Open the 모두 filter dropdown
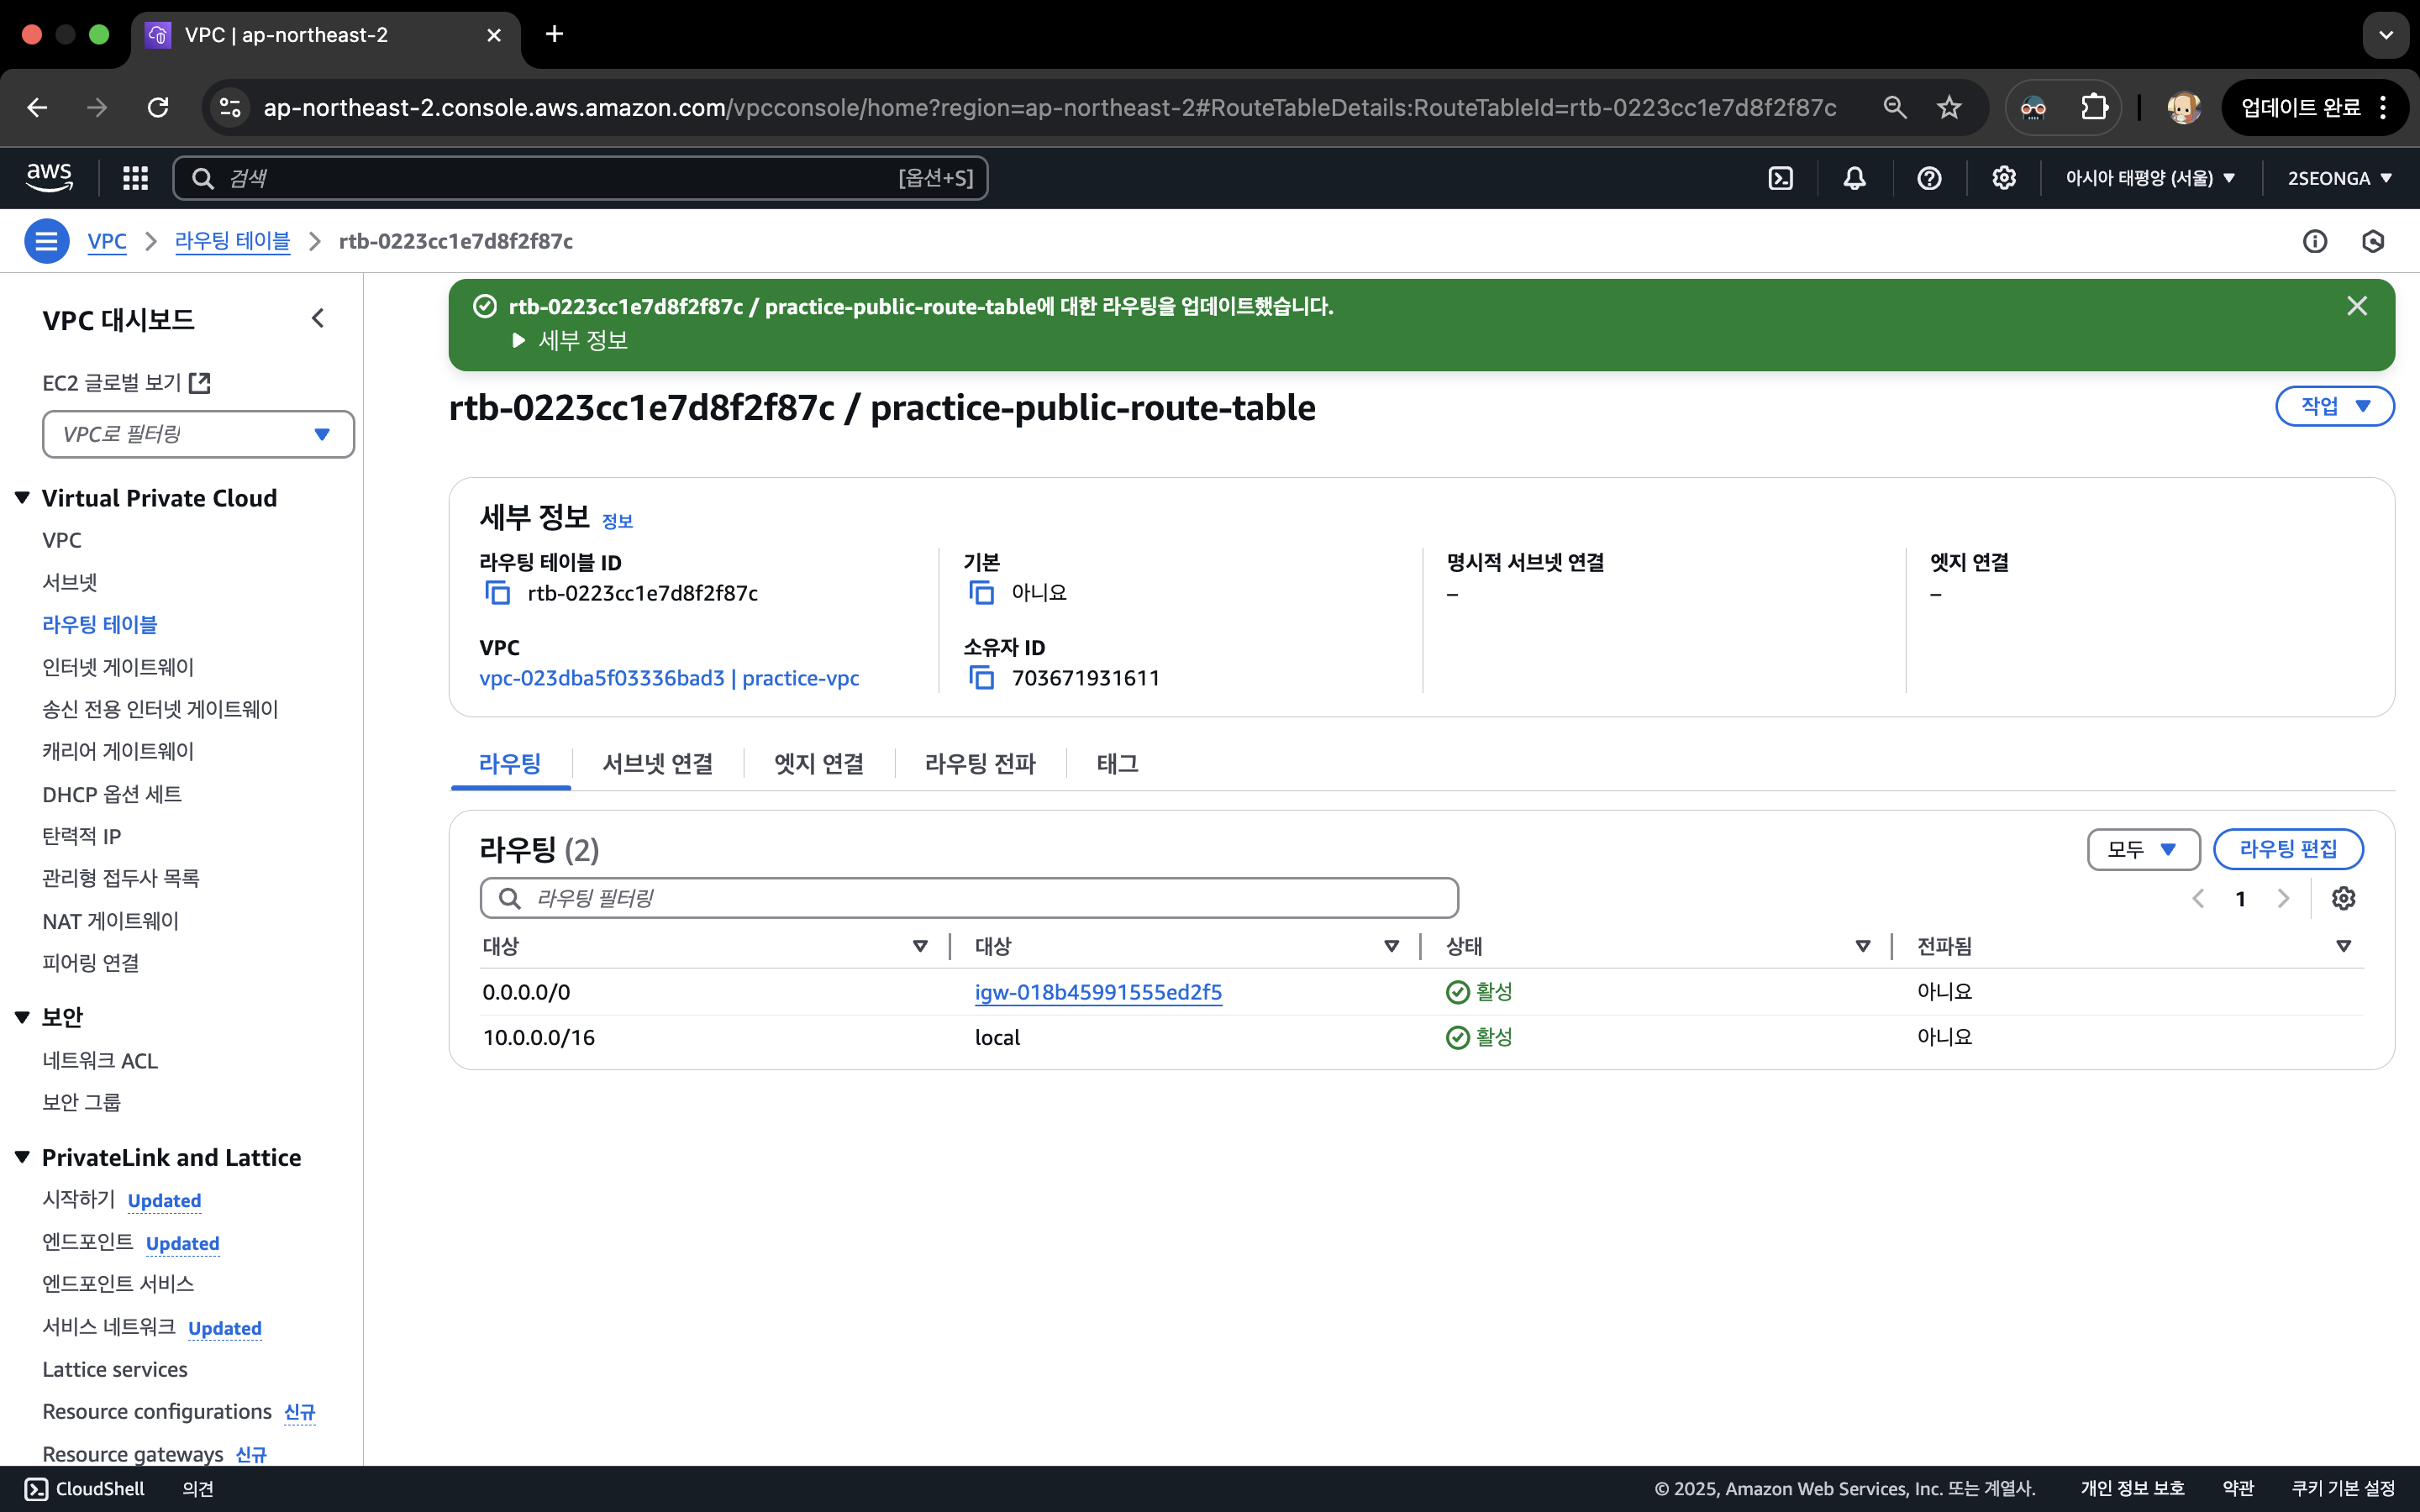This screenshot has height=1512, width=2420. tap(2142, 849)
